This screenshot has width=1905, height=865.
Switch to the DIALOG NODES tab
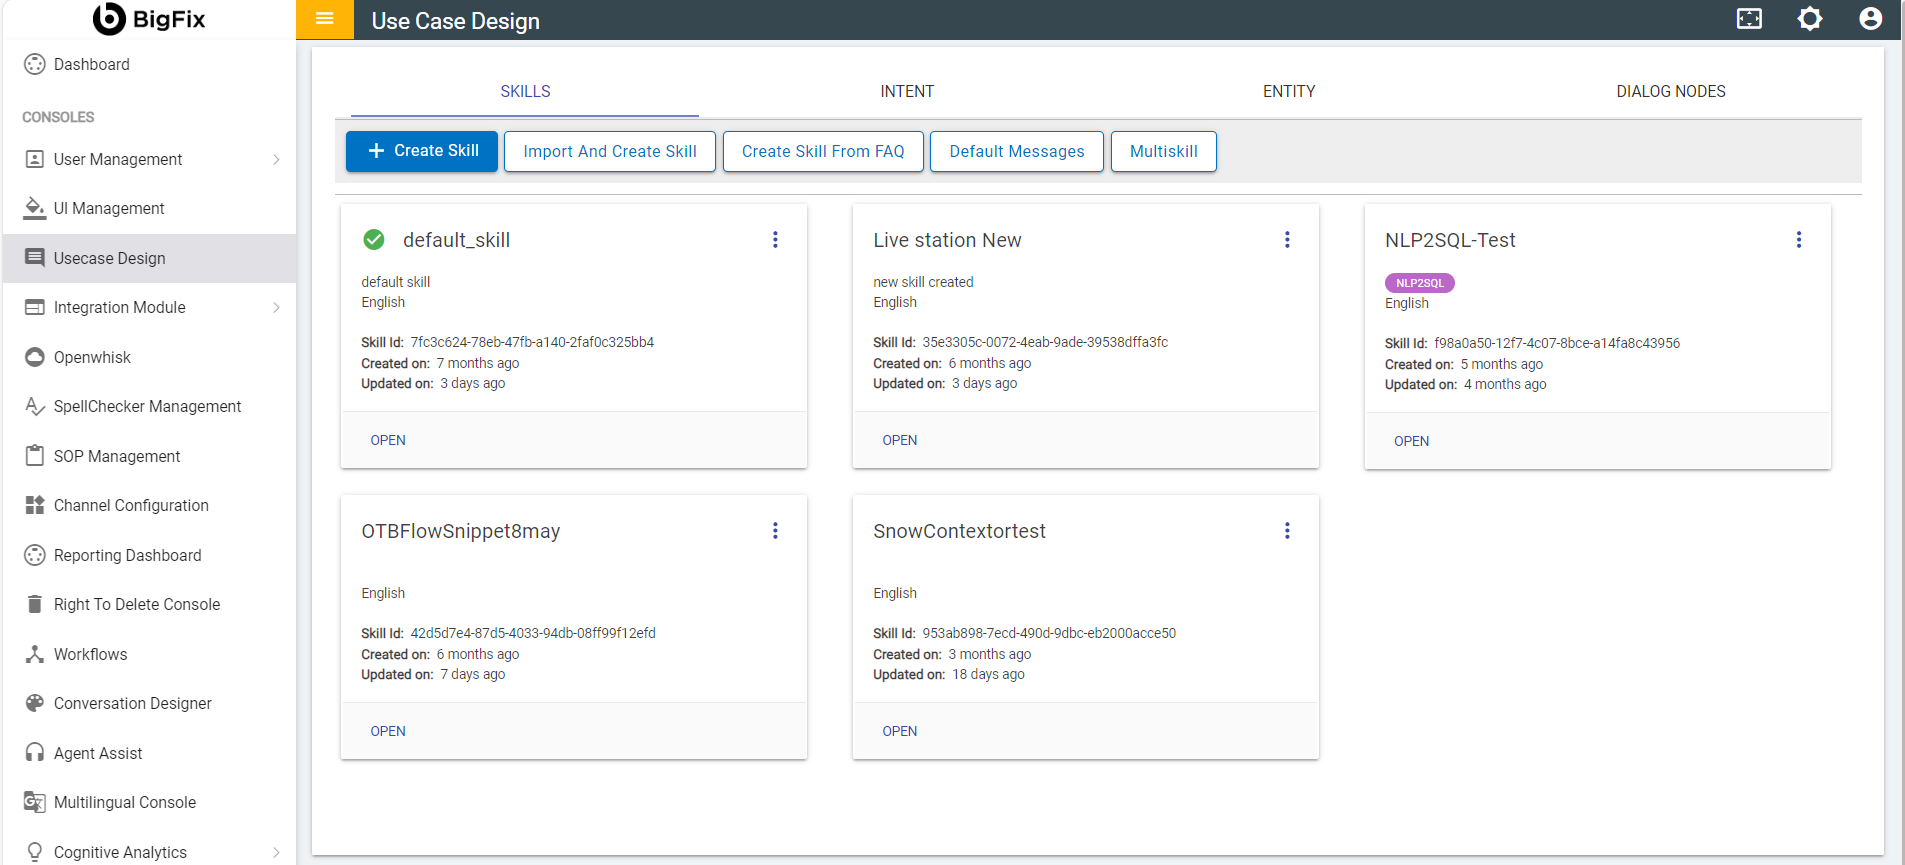pyautogui.click(x=1670, y=91)
